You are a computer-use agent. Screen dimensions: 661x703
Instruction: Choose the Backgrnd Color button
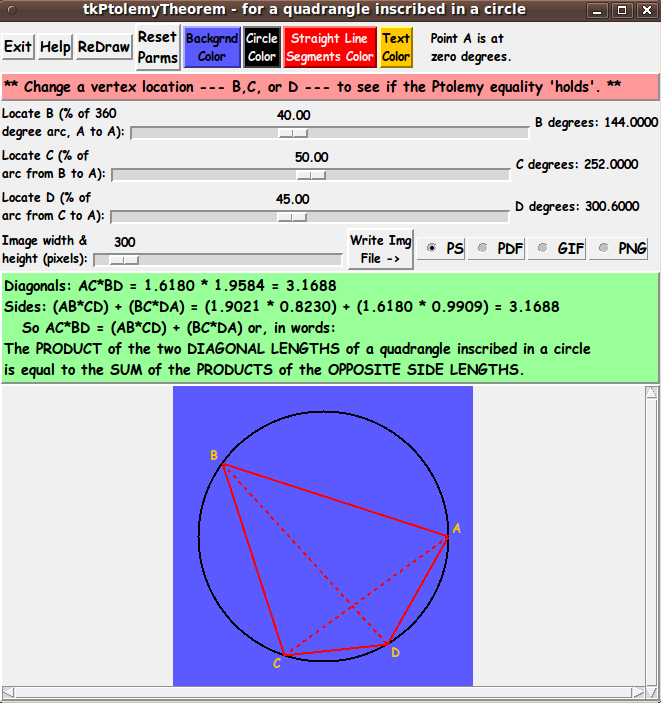(212, 47)
